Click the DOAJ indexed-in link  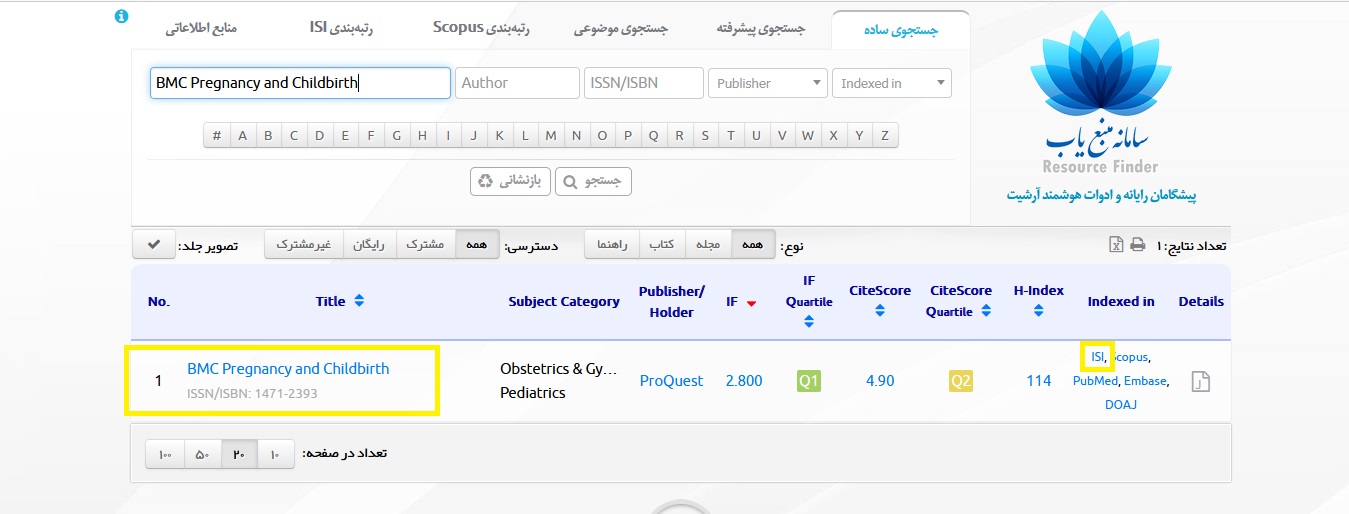coord(1121,404)
